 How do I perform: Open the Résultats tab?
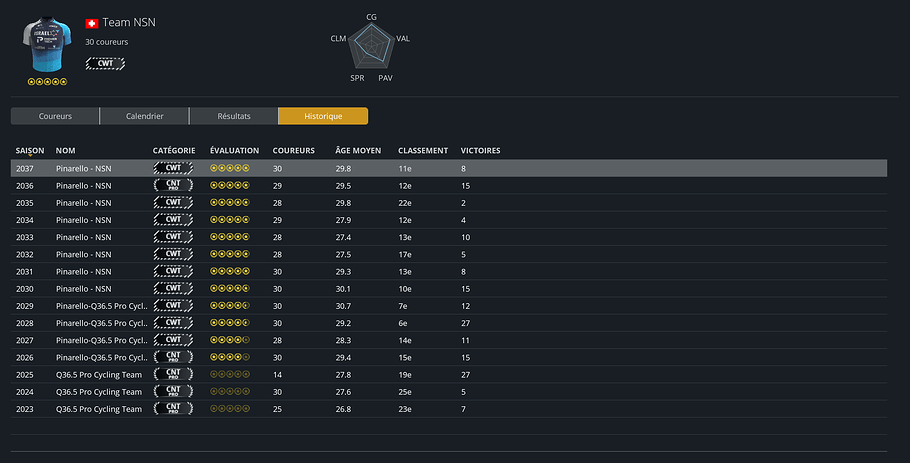[x=234, y=116]
